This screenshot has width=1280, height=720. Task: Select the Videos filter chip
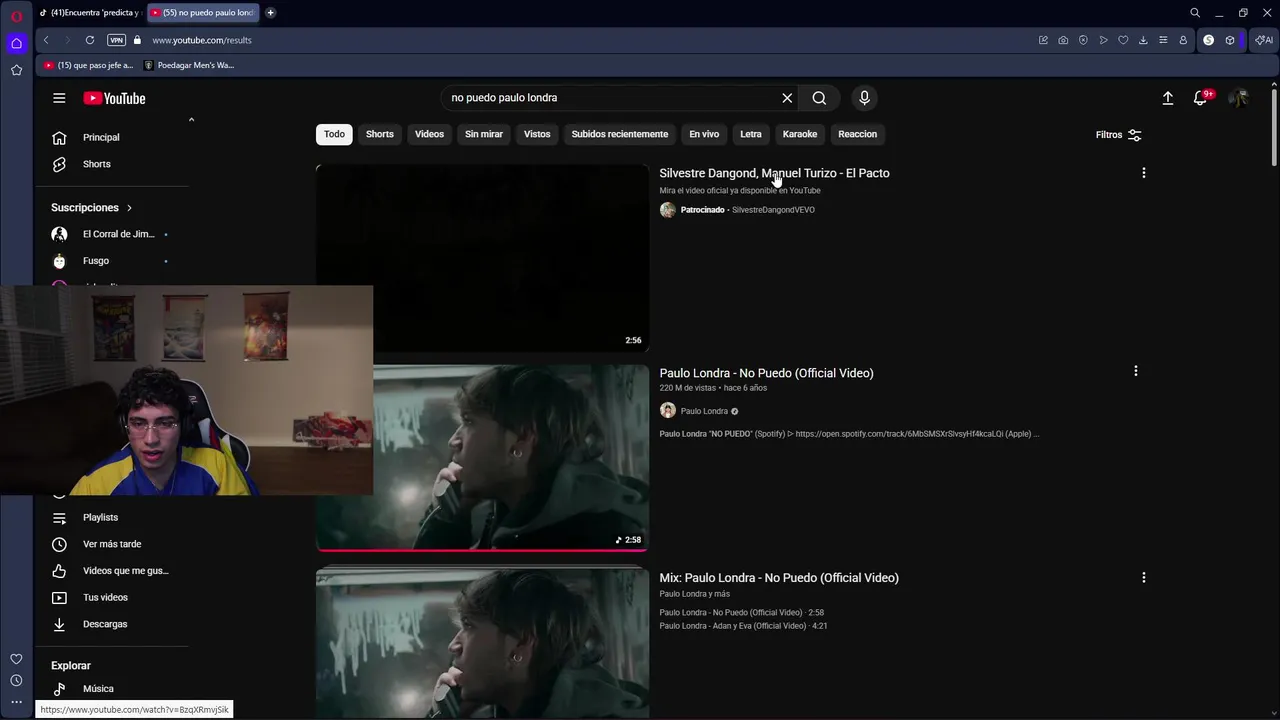pyautogui.click(x=429, y=134)
